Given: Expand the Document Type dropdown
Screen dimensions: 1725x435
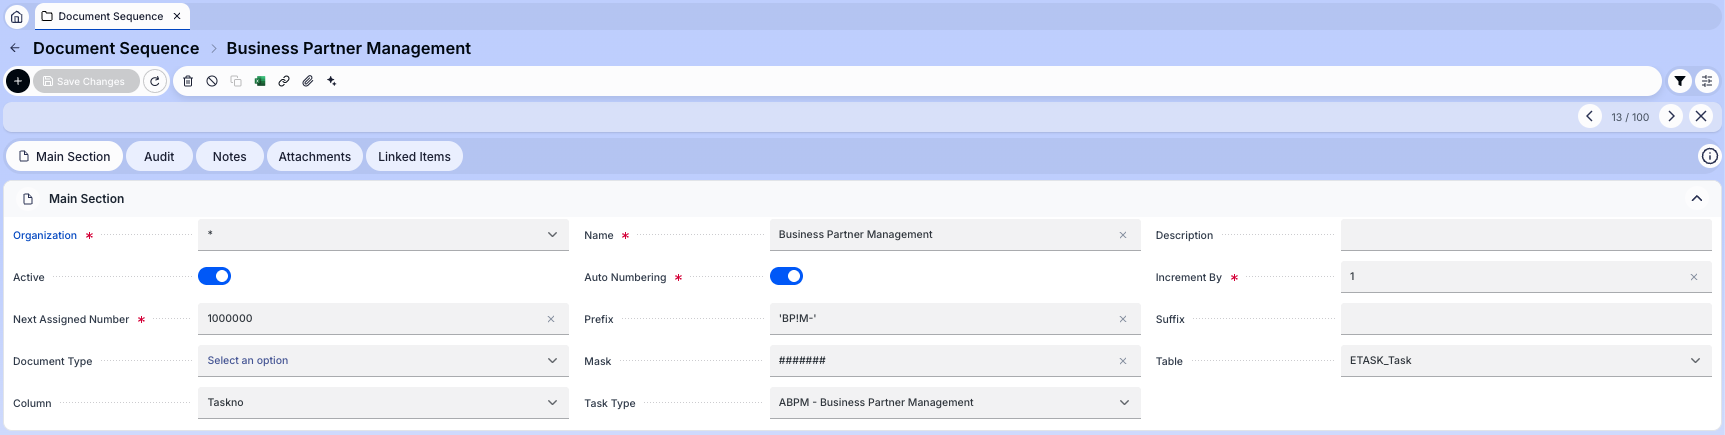Looking at the screenshot, I should [383, 361].
